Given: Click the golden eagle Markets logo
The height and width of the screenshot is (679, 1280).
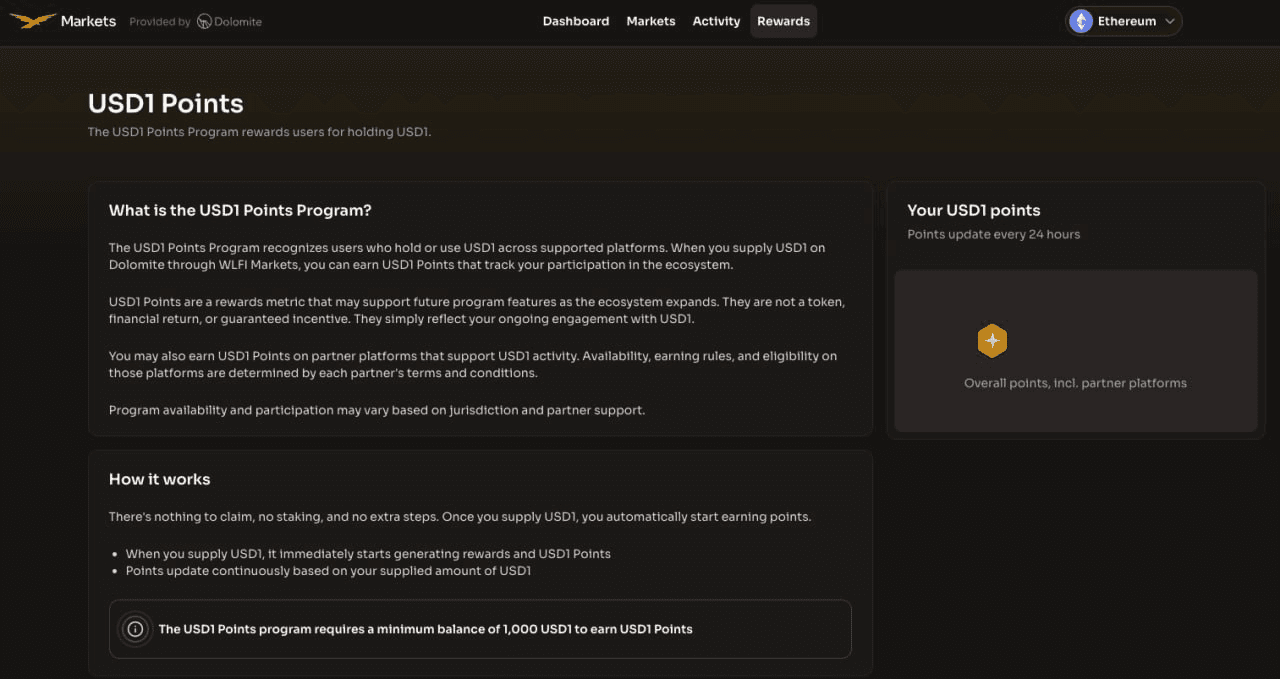Looking at the screenshot, I should click(x=33, y=21).
